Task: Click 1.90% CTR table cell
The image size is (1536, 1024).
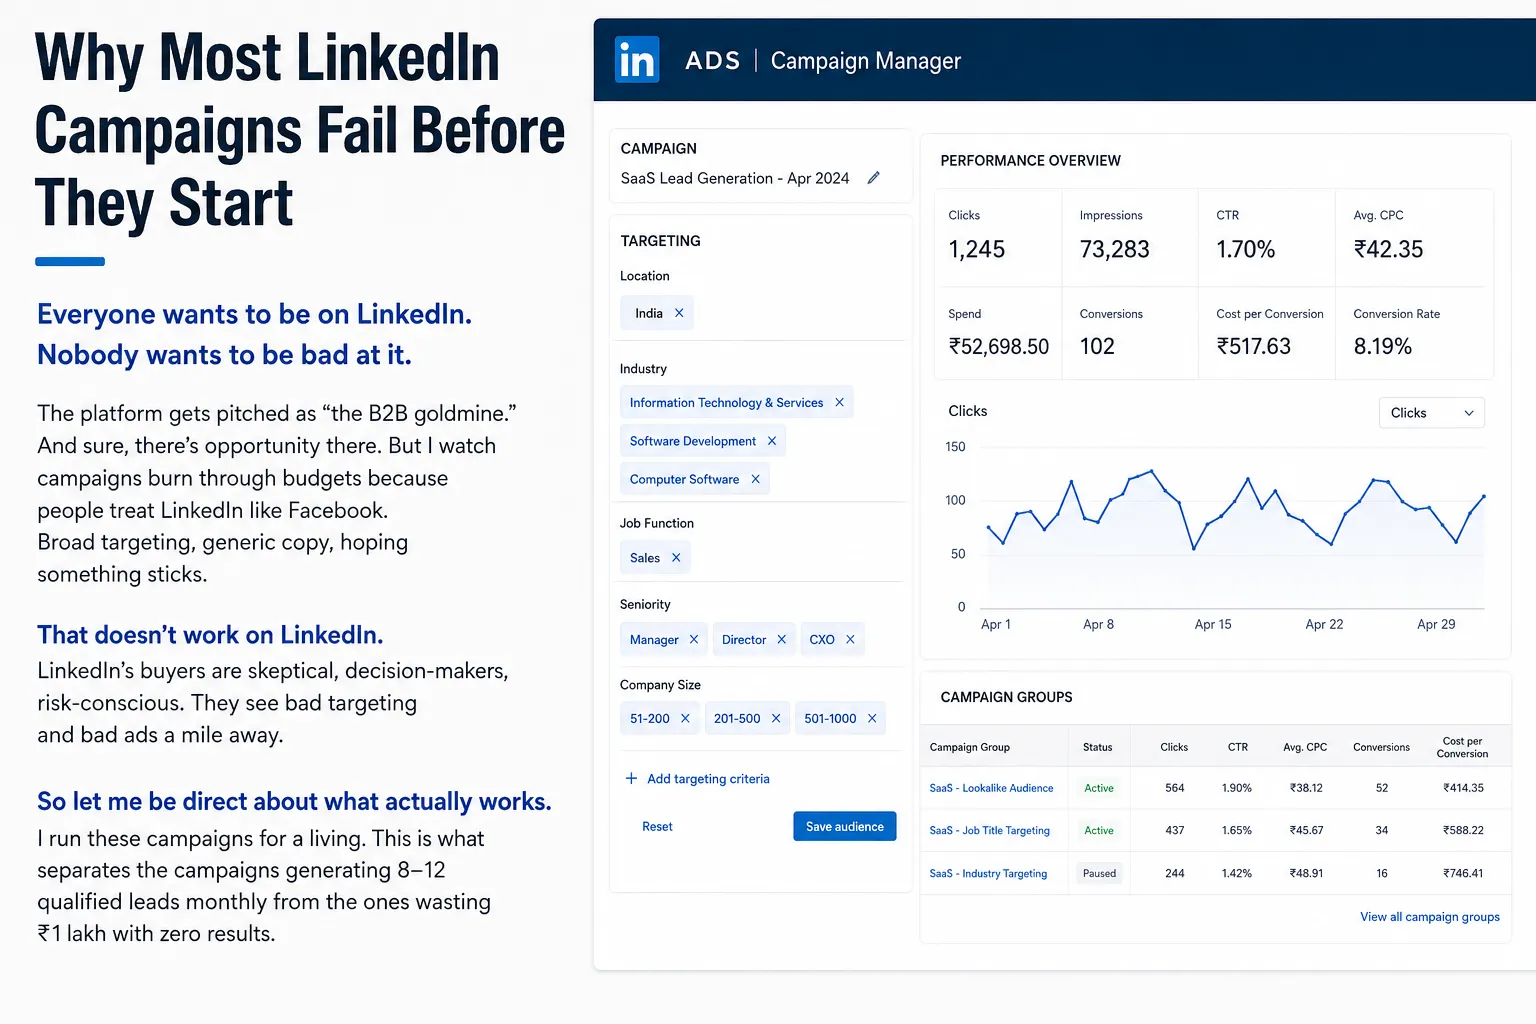Action: pyautogui.click(x=1237, y=788)
